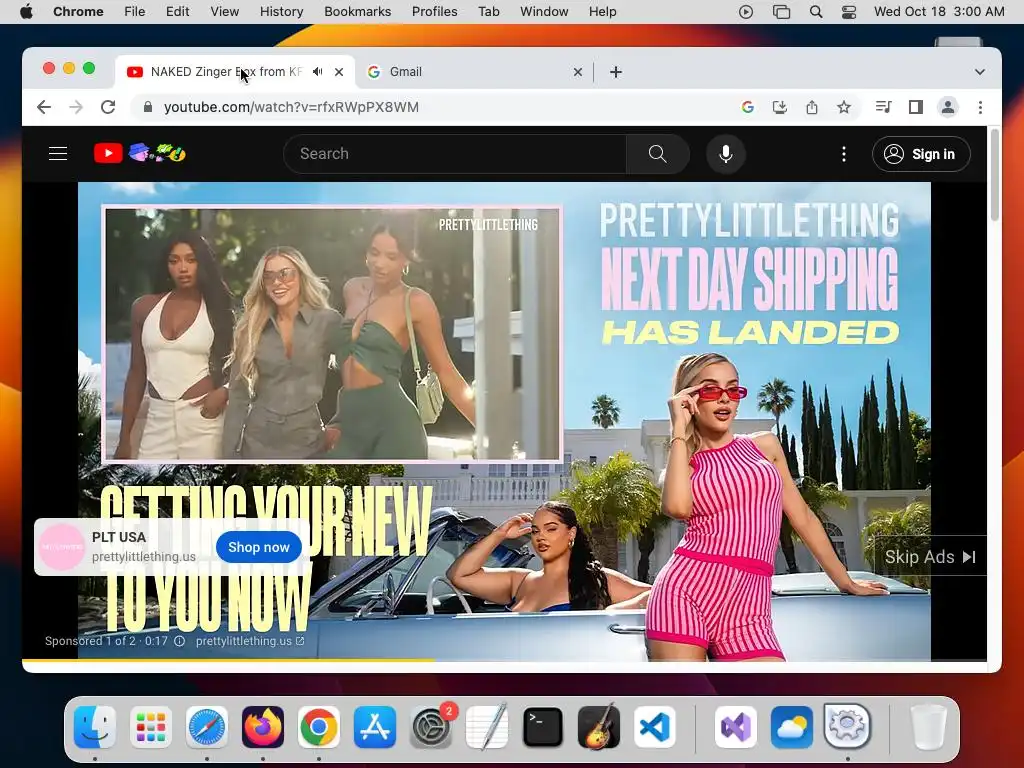
Task: Open the View menu
Action: coord(225,12)
